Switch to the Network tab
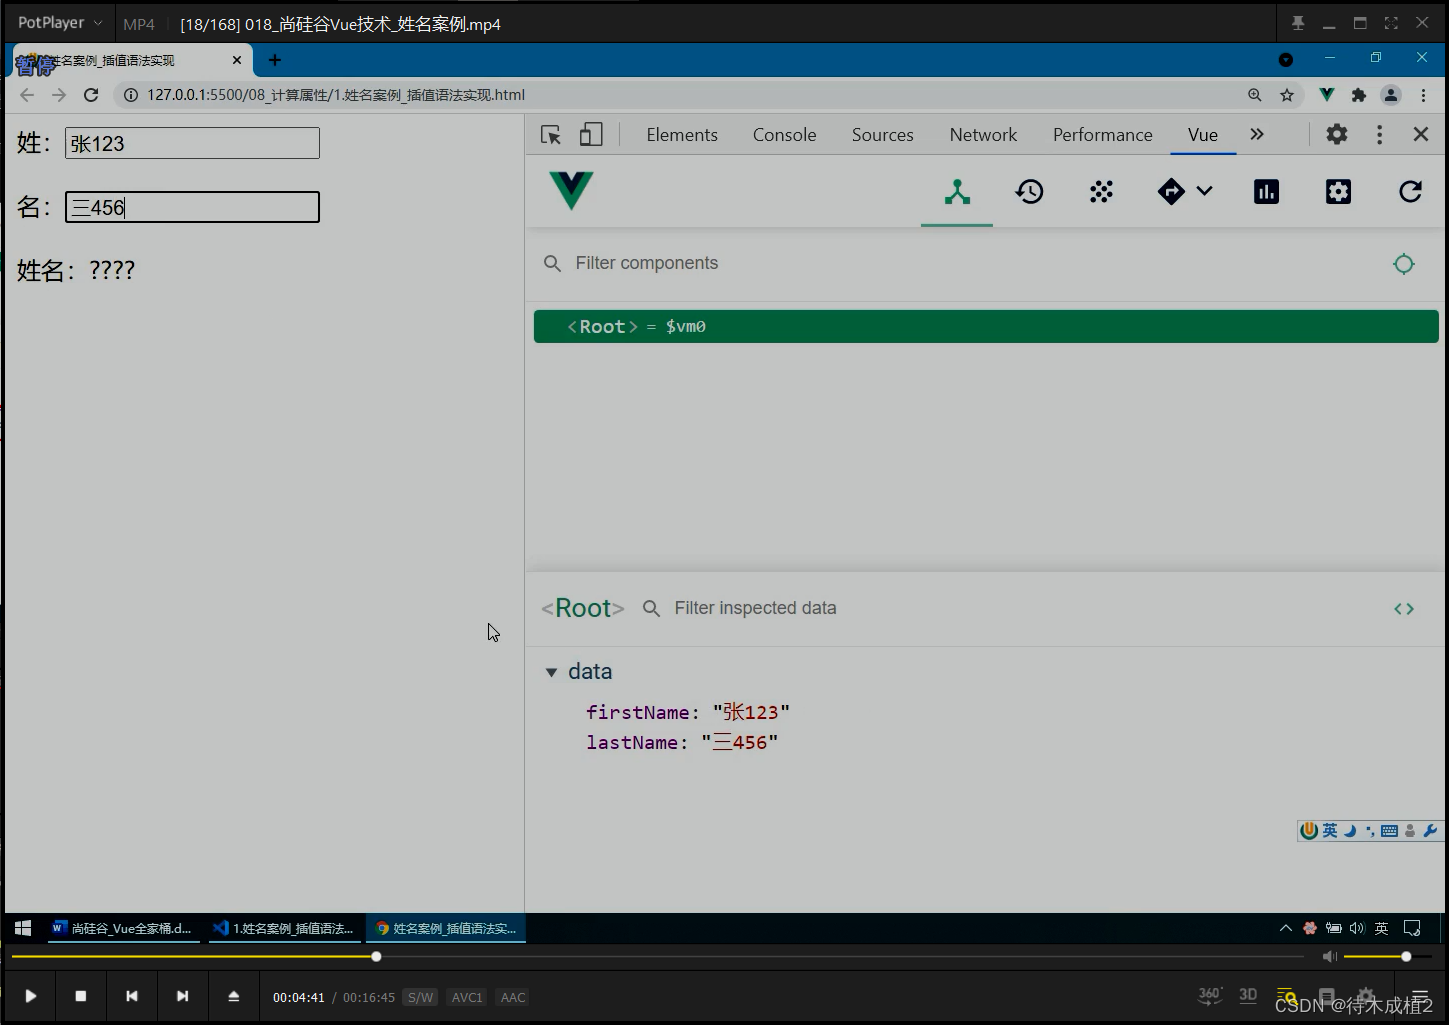 (983, 135)
